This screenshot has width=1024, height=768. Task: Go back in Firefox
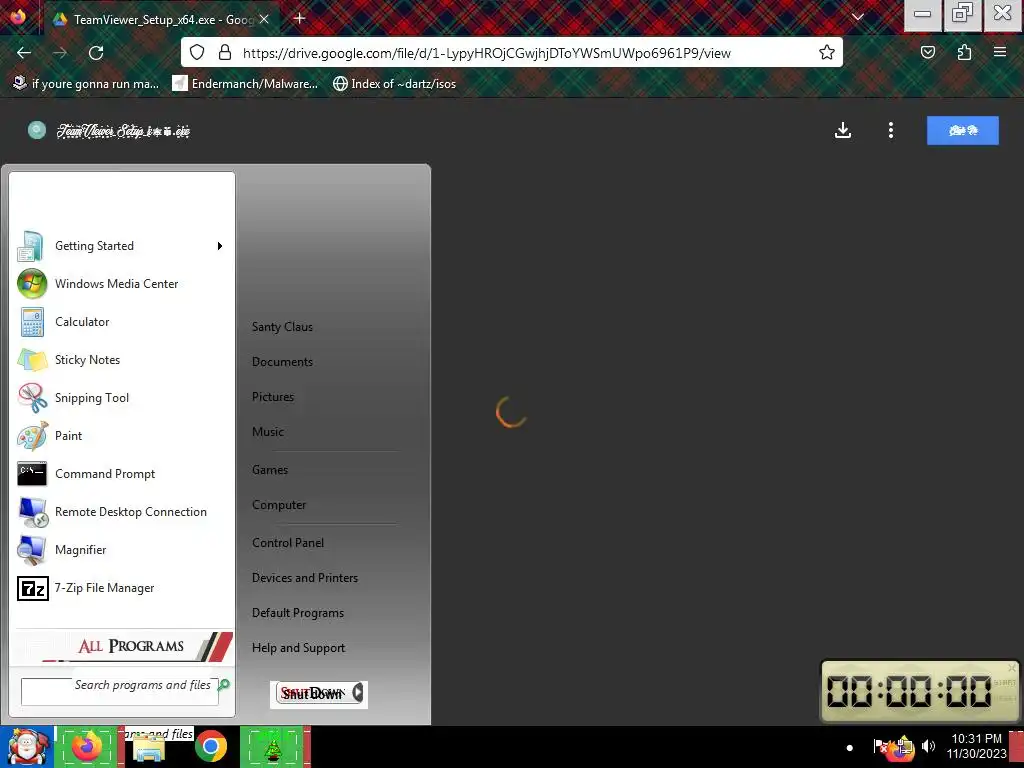tap(24, 53)
